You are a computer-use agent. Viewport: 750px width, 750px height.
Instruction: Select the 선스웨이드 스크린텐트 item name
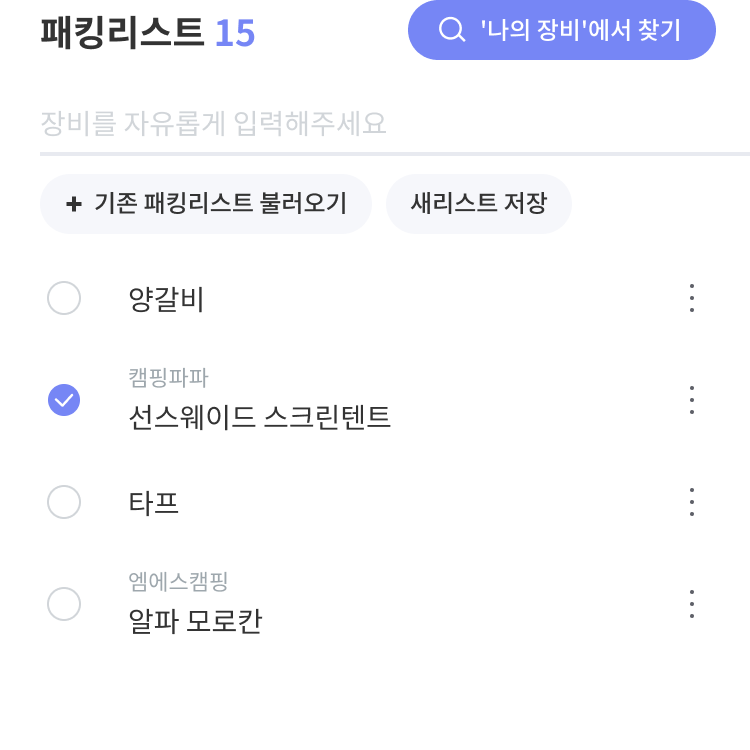(x=260, y=417)
